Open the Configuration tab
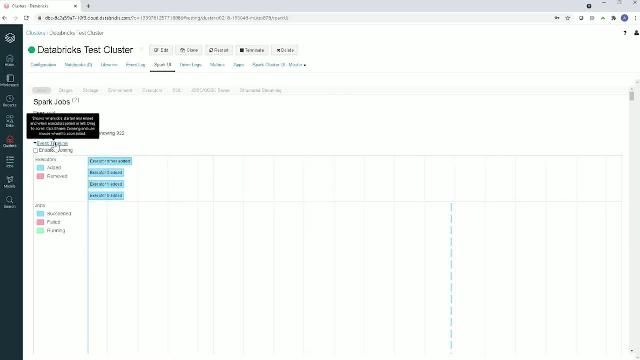Viewport: 640px width, 360px height. (x=43, y=65)
